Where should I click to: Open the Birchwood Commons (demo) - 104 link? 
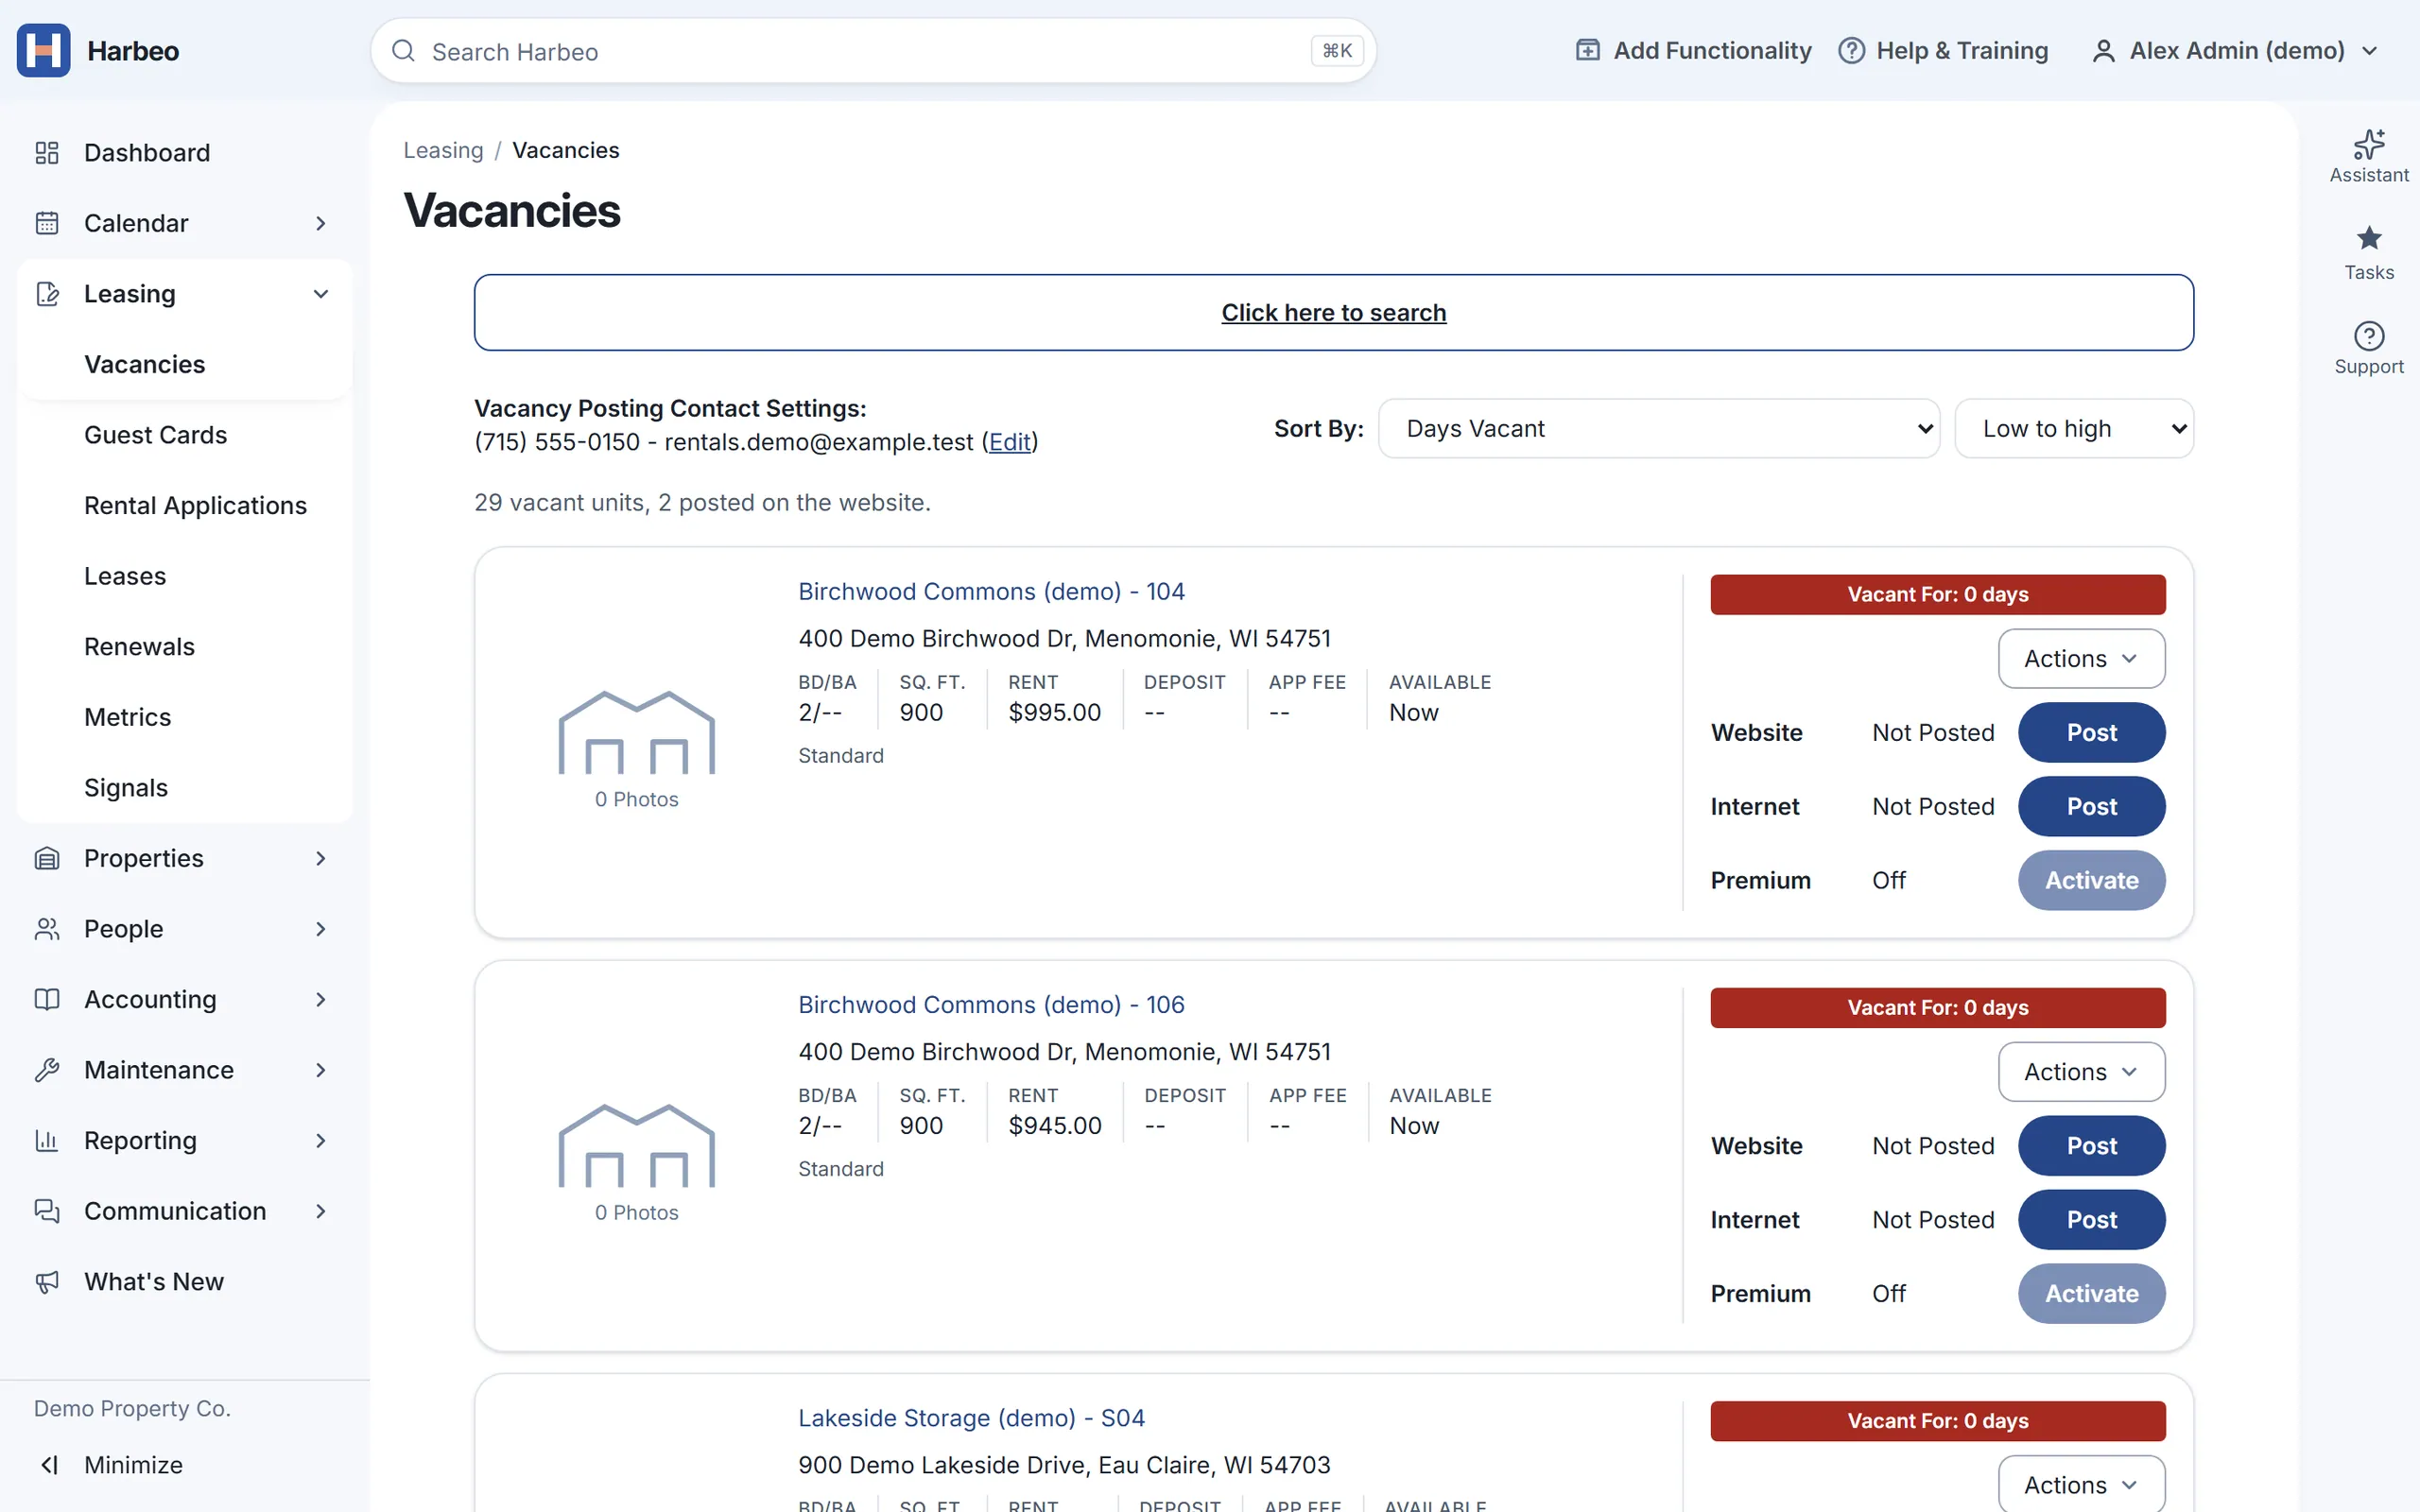point(991,591)
